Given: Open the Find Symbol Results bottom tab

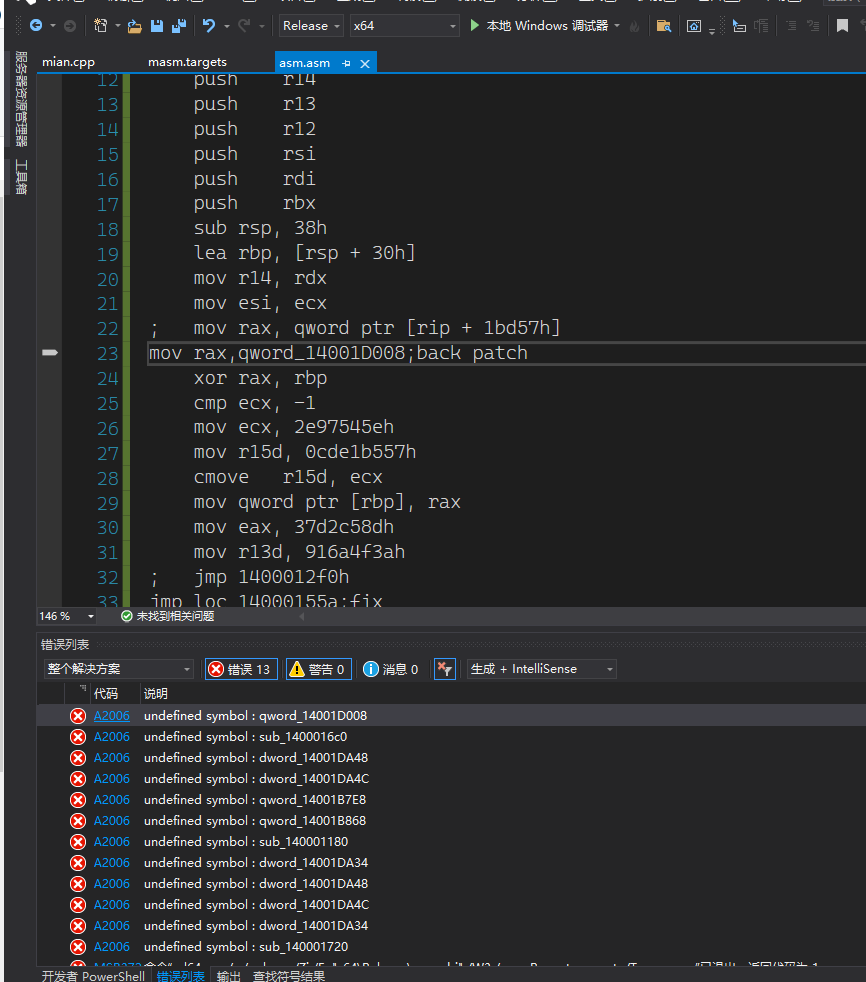Looking at the screenshot, I should 289,975.
